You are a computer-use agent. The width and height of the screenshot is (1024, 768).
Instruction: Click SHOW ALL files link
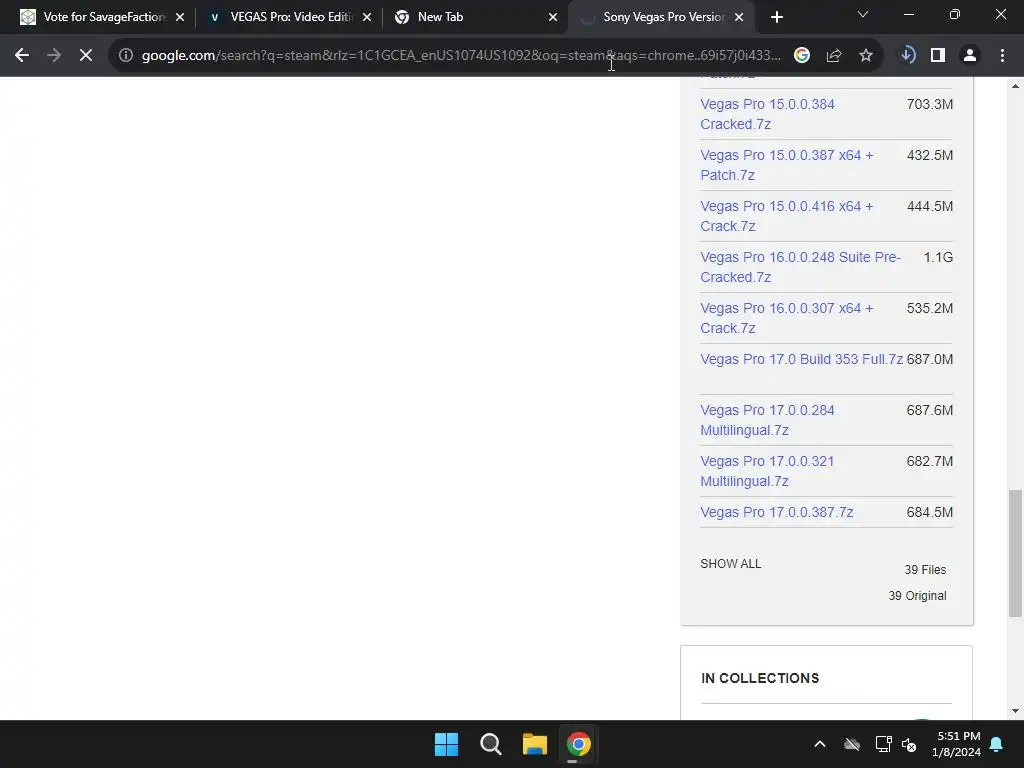(731, 564)
